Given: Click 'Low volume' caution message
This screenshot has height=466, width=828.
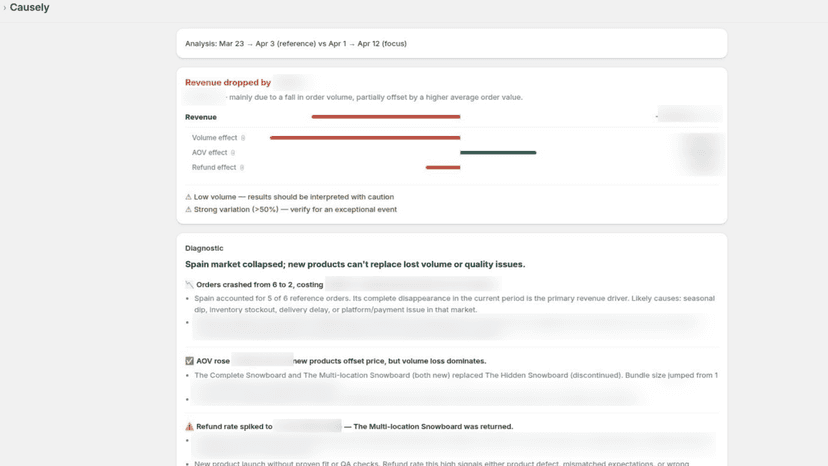Looking at the screenshot, I should pyautogui.click(x=294, y=197).
